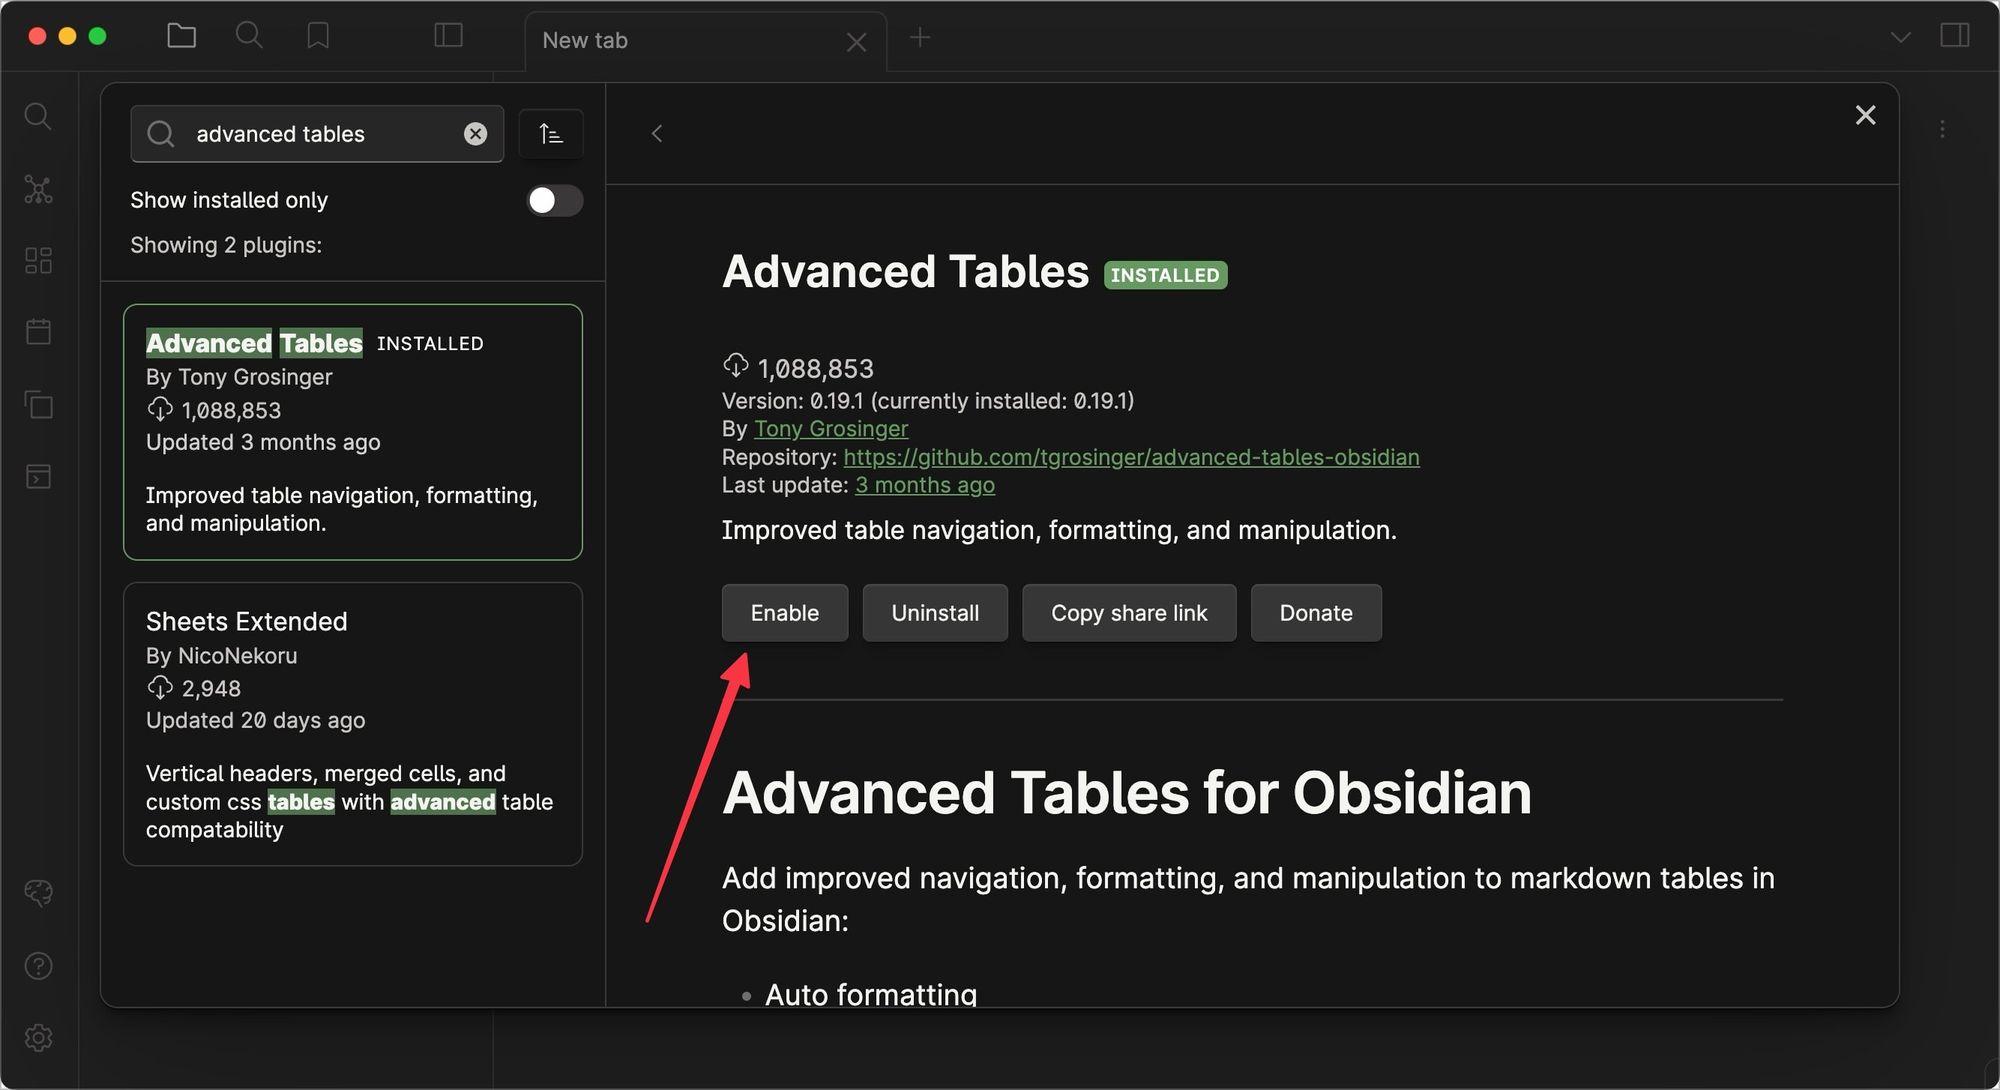
Task: Click the sort/filter options icon
Action: pyautogui.click(x=552, y=134)
